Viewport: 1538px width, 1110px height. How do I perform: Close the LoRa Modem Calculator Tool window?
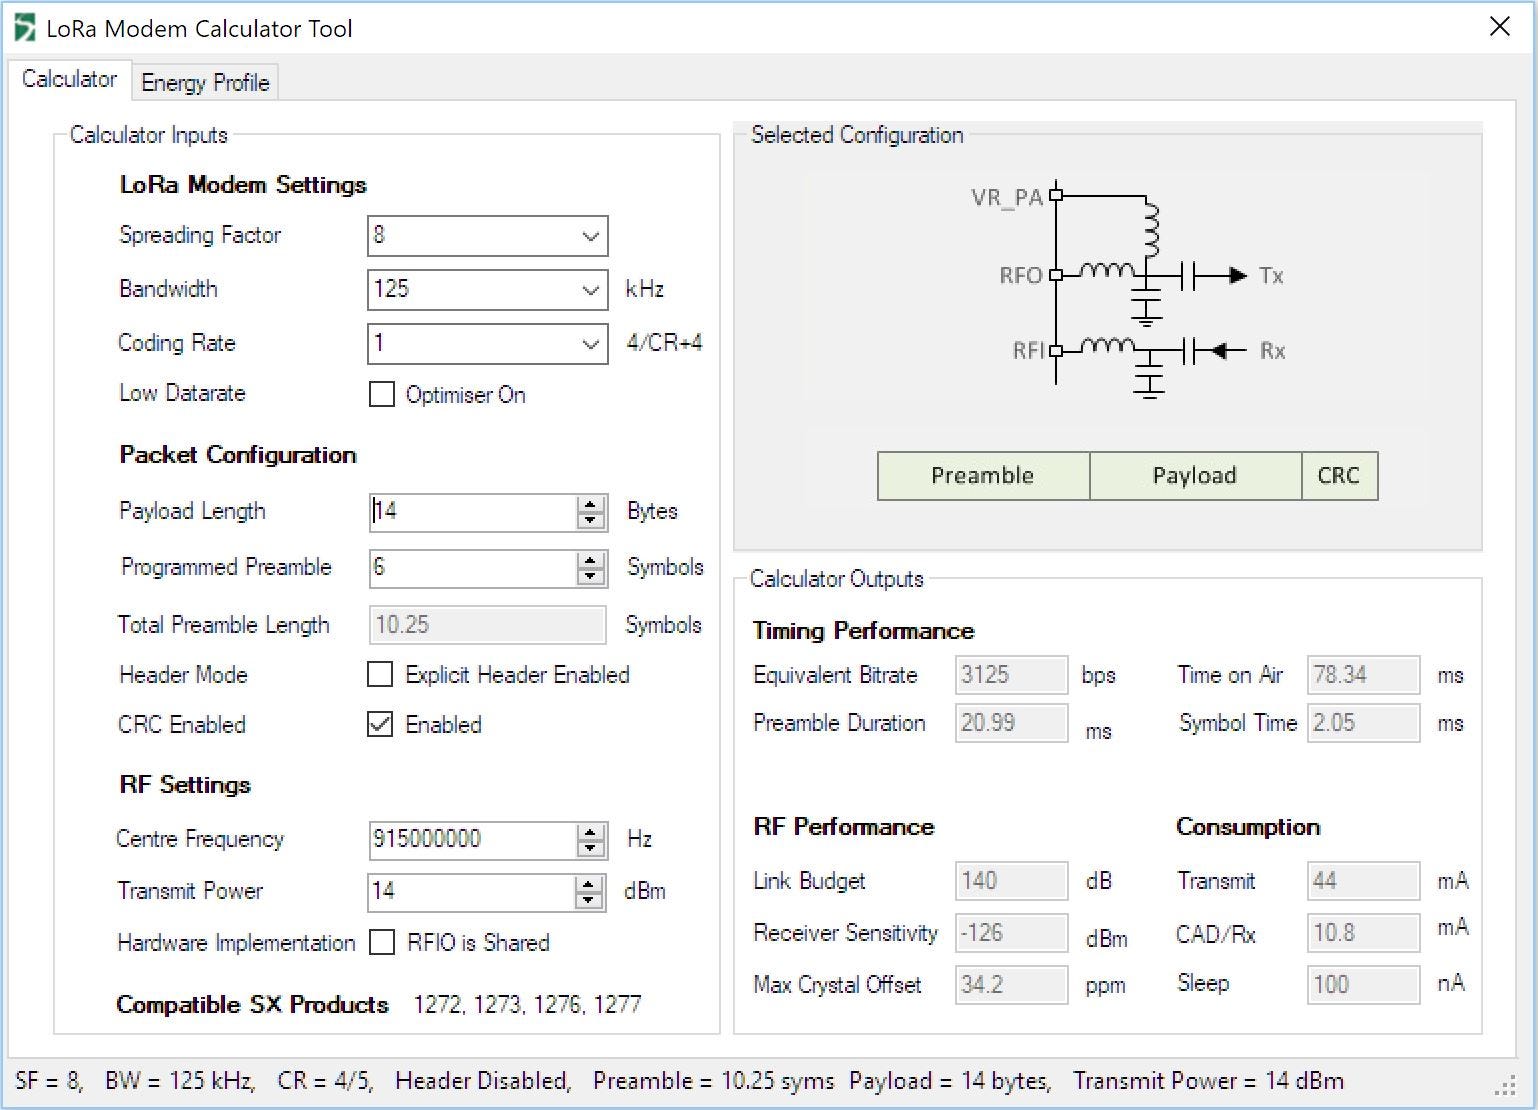[1499, 27]
